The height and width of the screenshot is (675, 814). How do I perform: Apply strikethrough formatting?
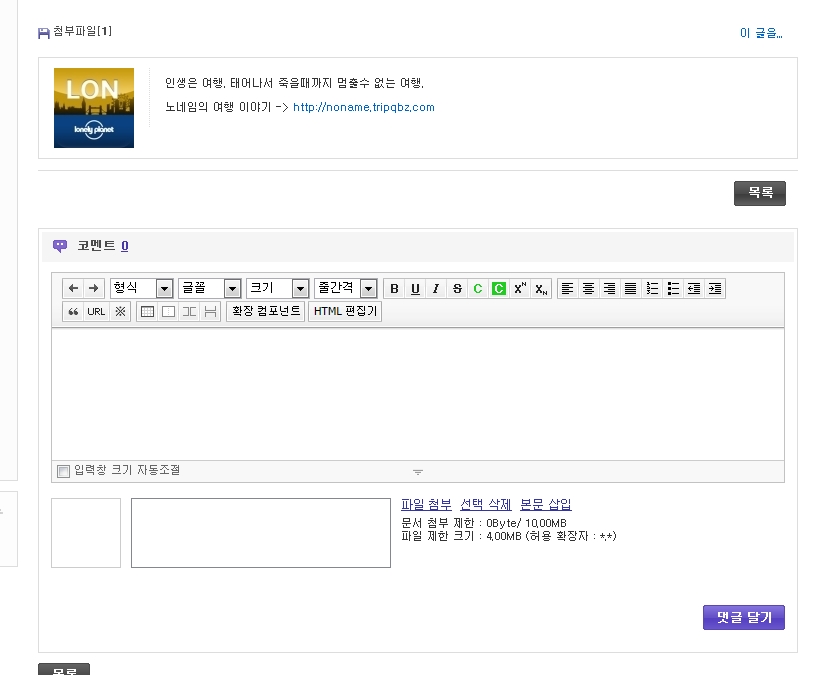[457, 289]
